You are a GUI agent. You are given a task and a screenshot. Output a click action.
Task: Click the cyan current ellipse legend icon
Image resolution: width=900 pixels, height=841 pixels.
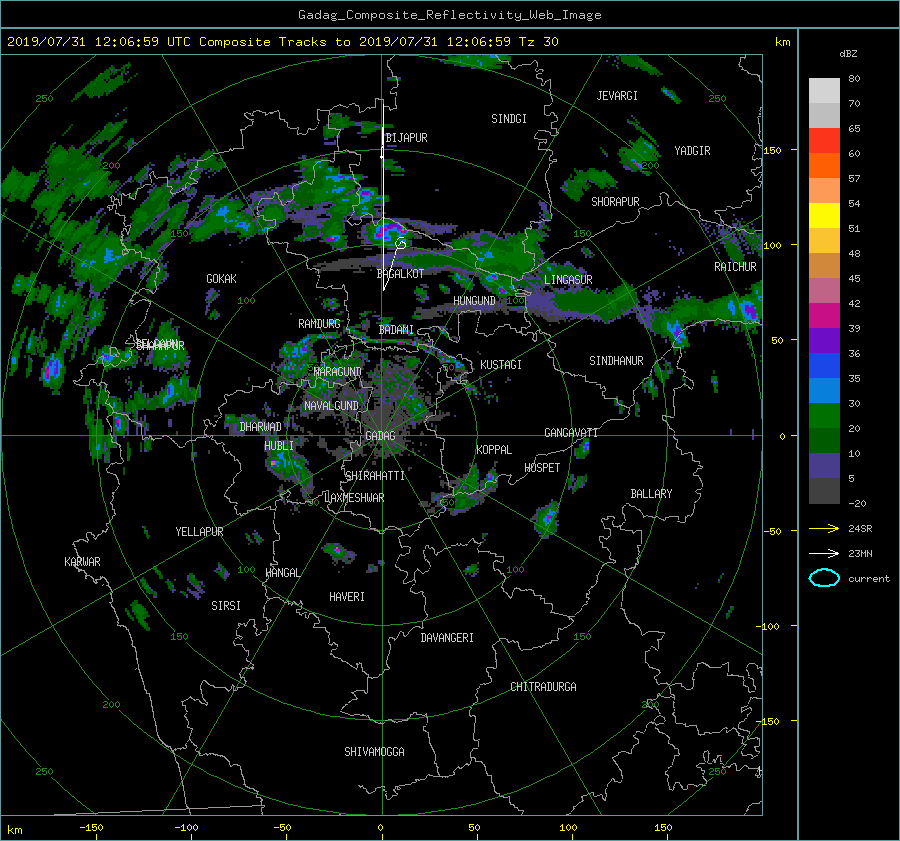[824, 578]
